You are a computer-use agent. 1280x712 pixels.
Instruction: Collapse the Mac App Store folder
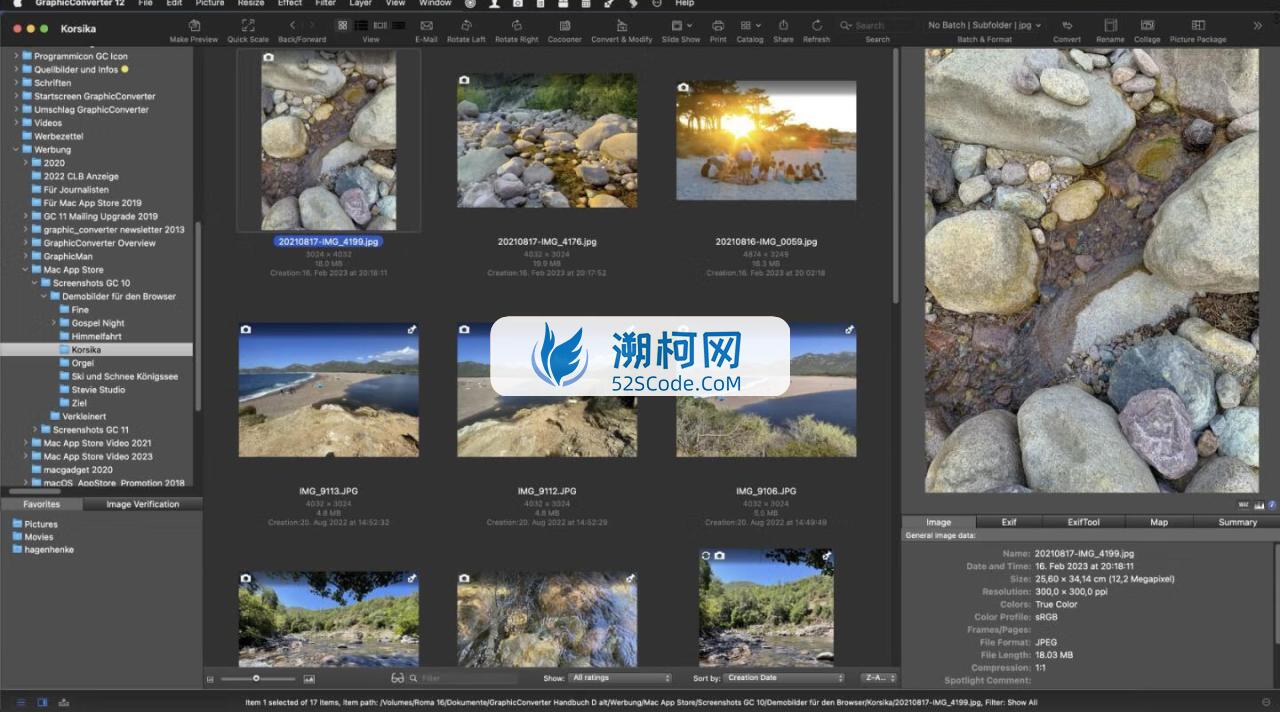26,270
